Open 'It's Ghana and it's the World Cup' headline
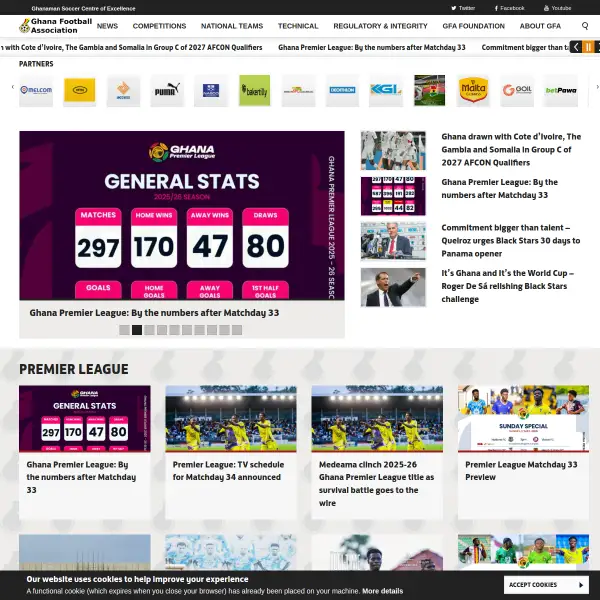Image resolution: width=600 pixels, height=600 pixels. point(507,286)
